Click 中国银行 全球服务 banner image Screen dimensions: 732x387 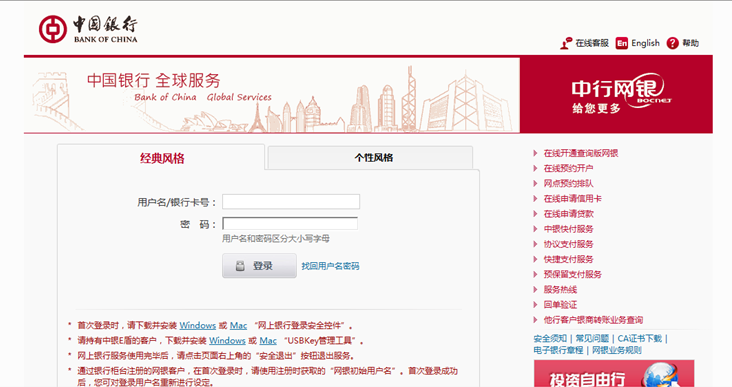tap(272, 95)
